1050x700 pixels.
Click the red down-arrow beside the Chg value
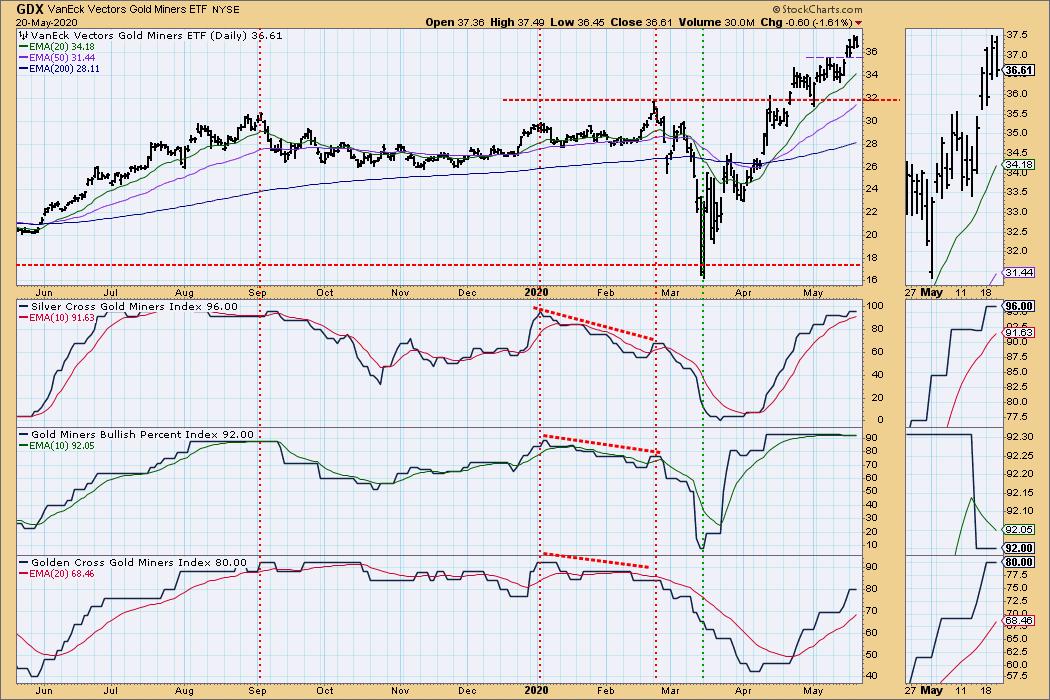point(858,23)
